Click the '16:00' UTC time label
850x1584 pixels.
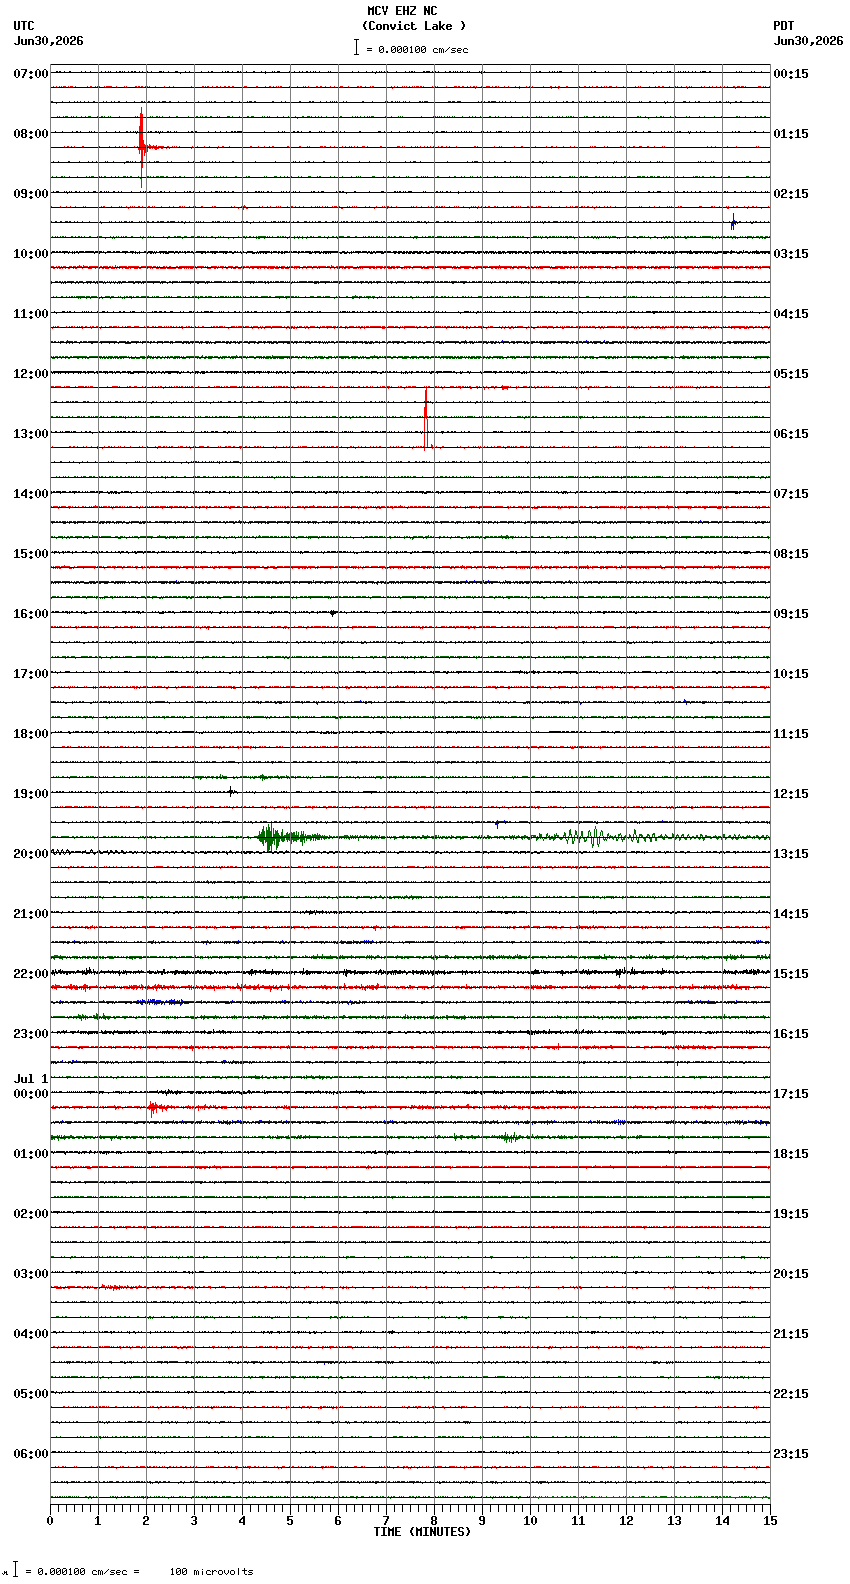tap(31, 614)
